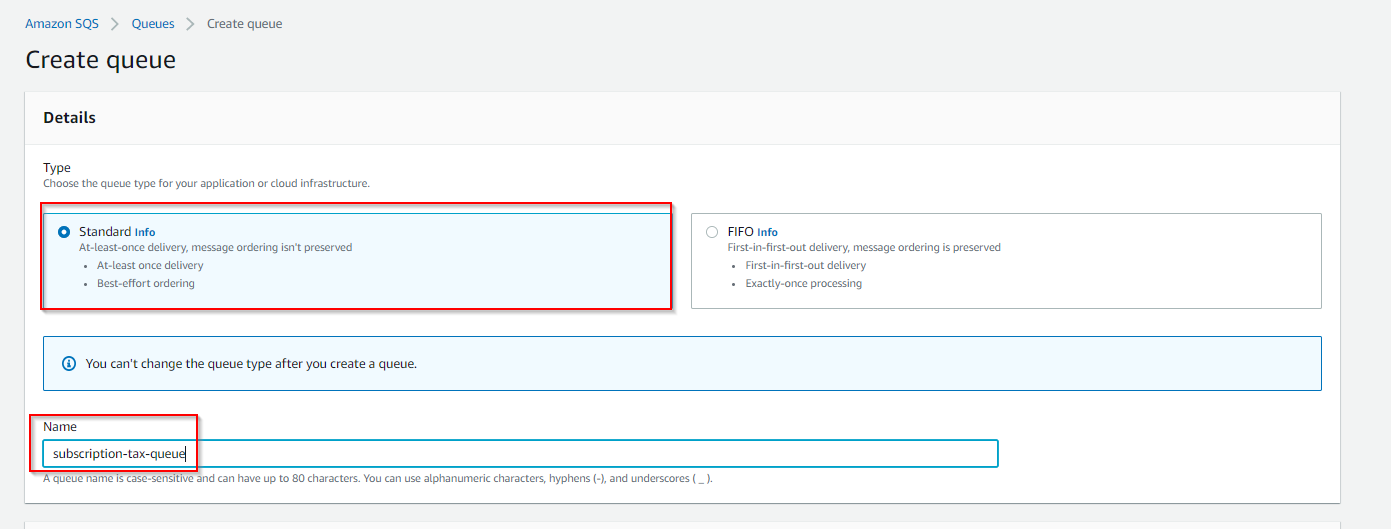This screenshot has width=1391, height=529.
Task: Open the Info link next to Standard
Action: (x=145, y=232)
